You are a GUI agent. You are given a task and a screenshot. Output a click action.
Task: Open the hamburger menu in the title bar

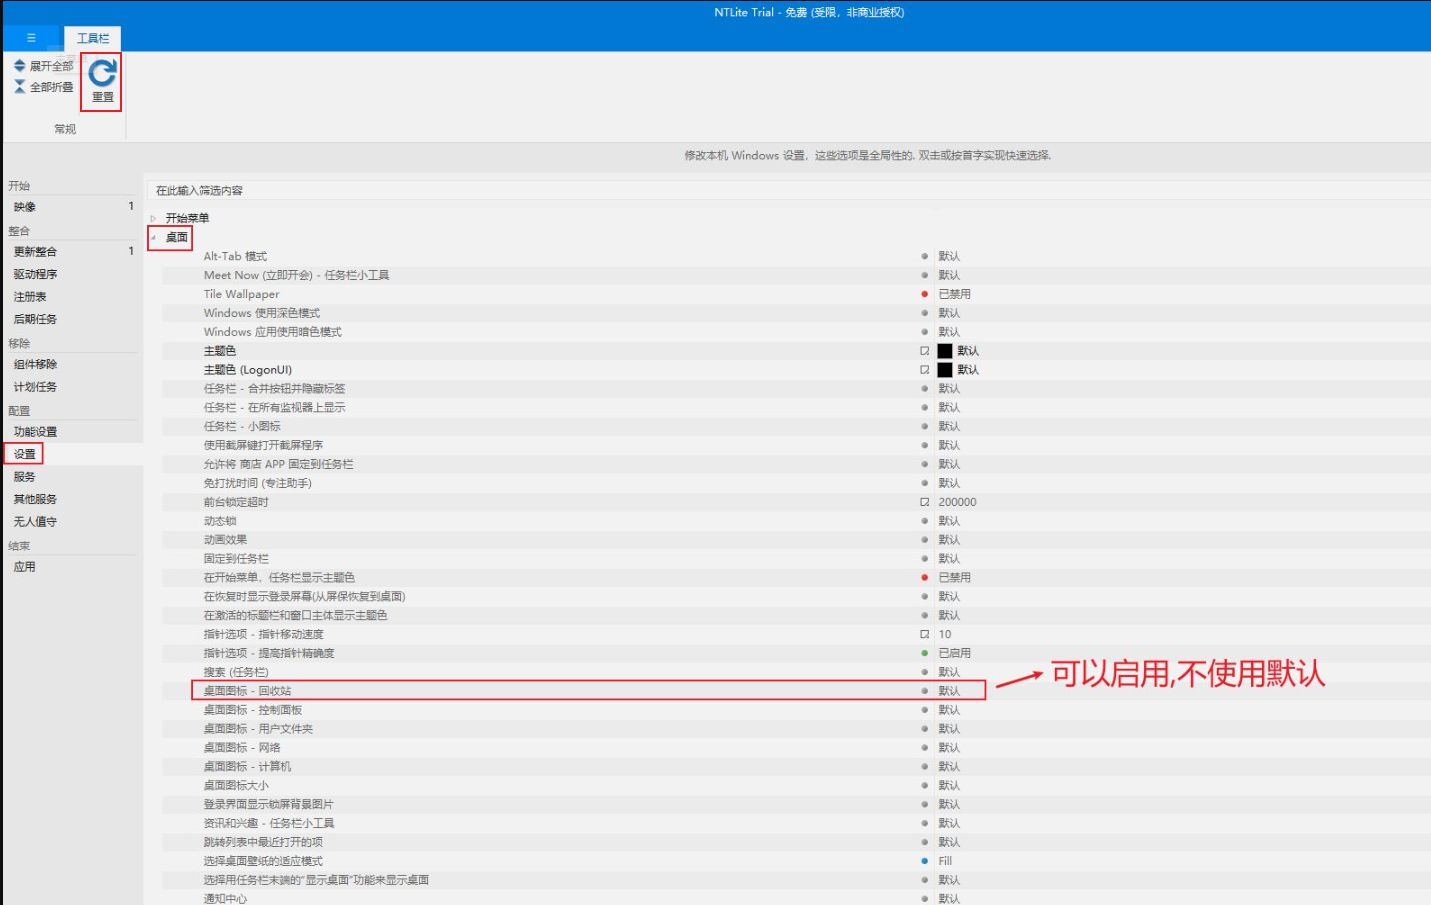pyautogui.click(x=31, y=38)
